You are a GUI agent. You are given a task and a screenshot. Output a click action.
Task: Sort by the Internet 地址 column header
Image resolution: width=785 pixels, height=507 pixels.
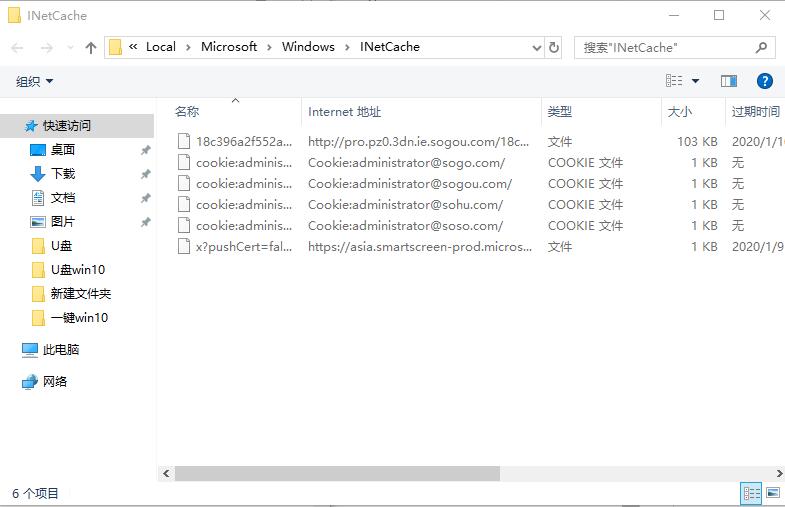(x=344, y=112)
